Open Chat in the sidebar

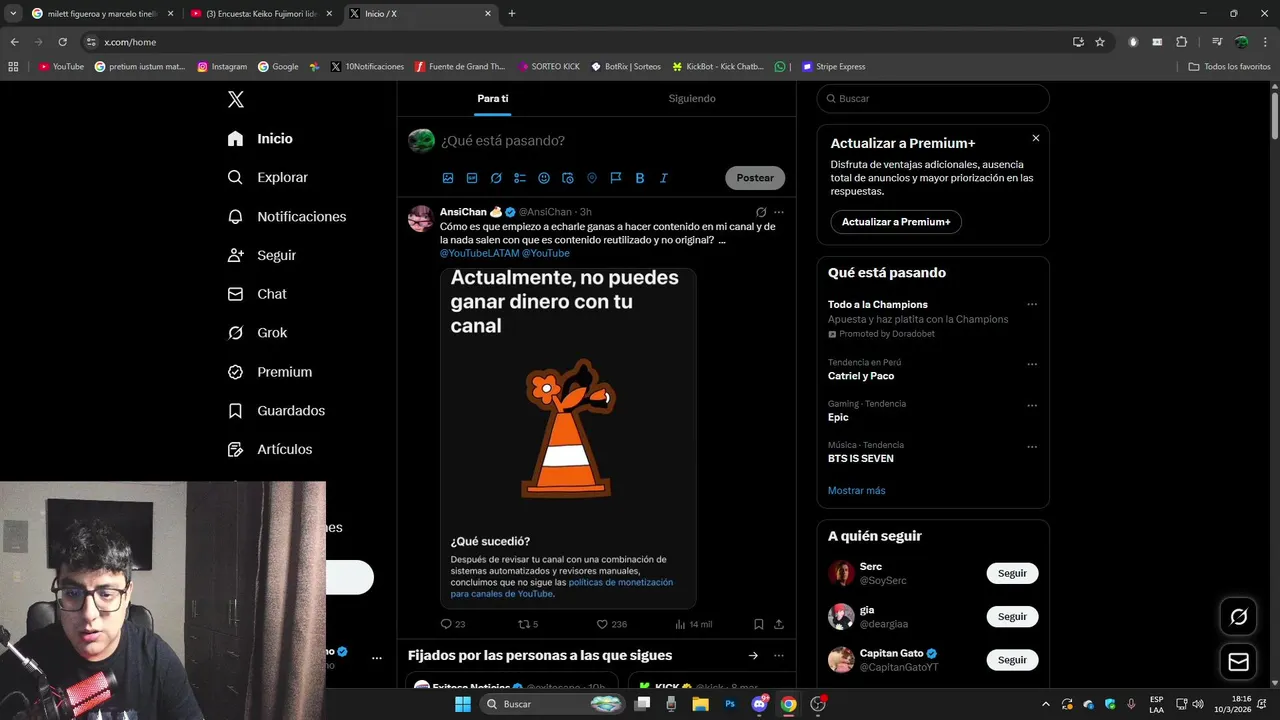click(257, 294)
